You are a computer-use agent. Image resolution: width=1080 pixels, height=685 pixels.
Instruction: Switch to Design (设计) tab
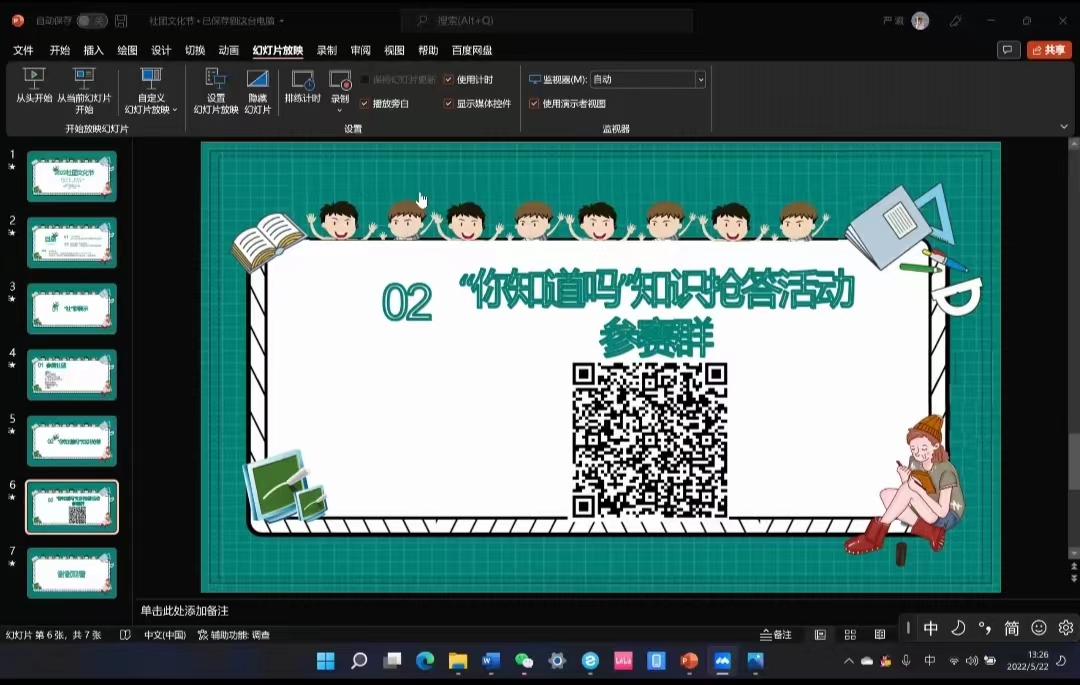160,50
